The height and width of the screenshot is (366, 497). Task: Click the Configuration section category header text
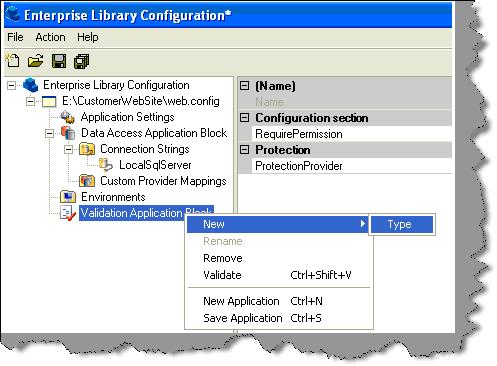point(312,118)
